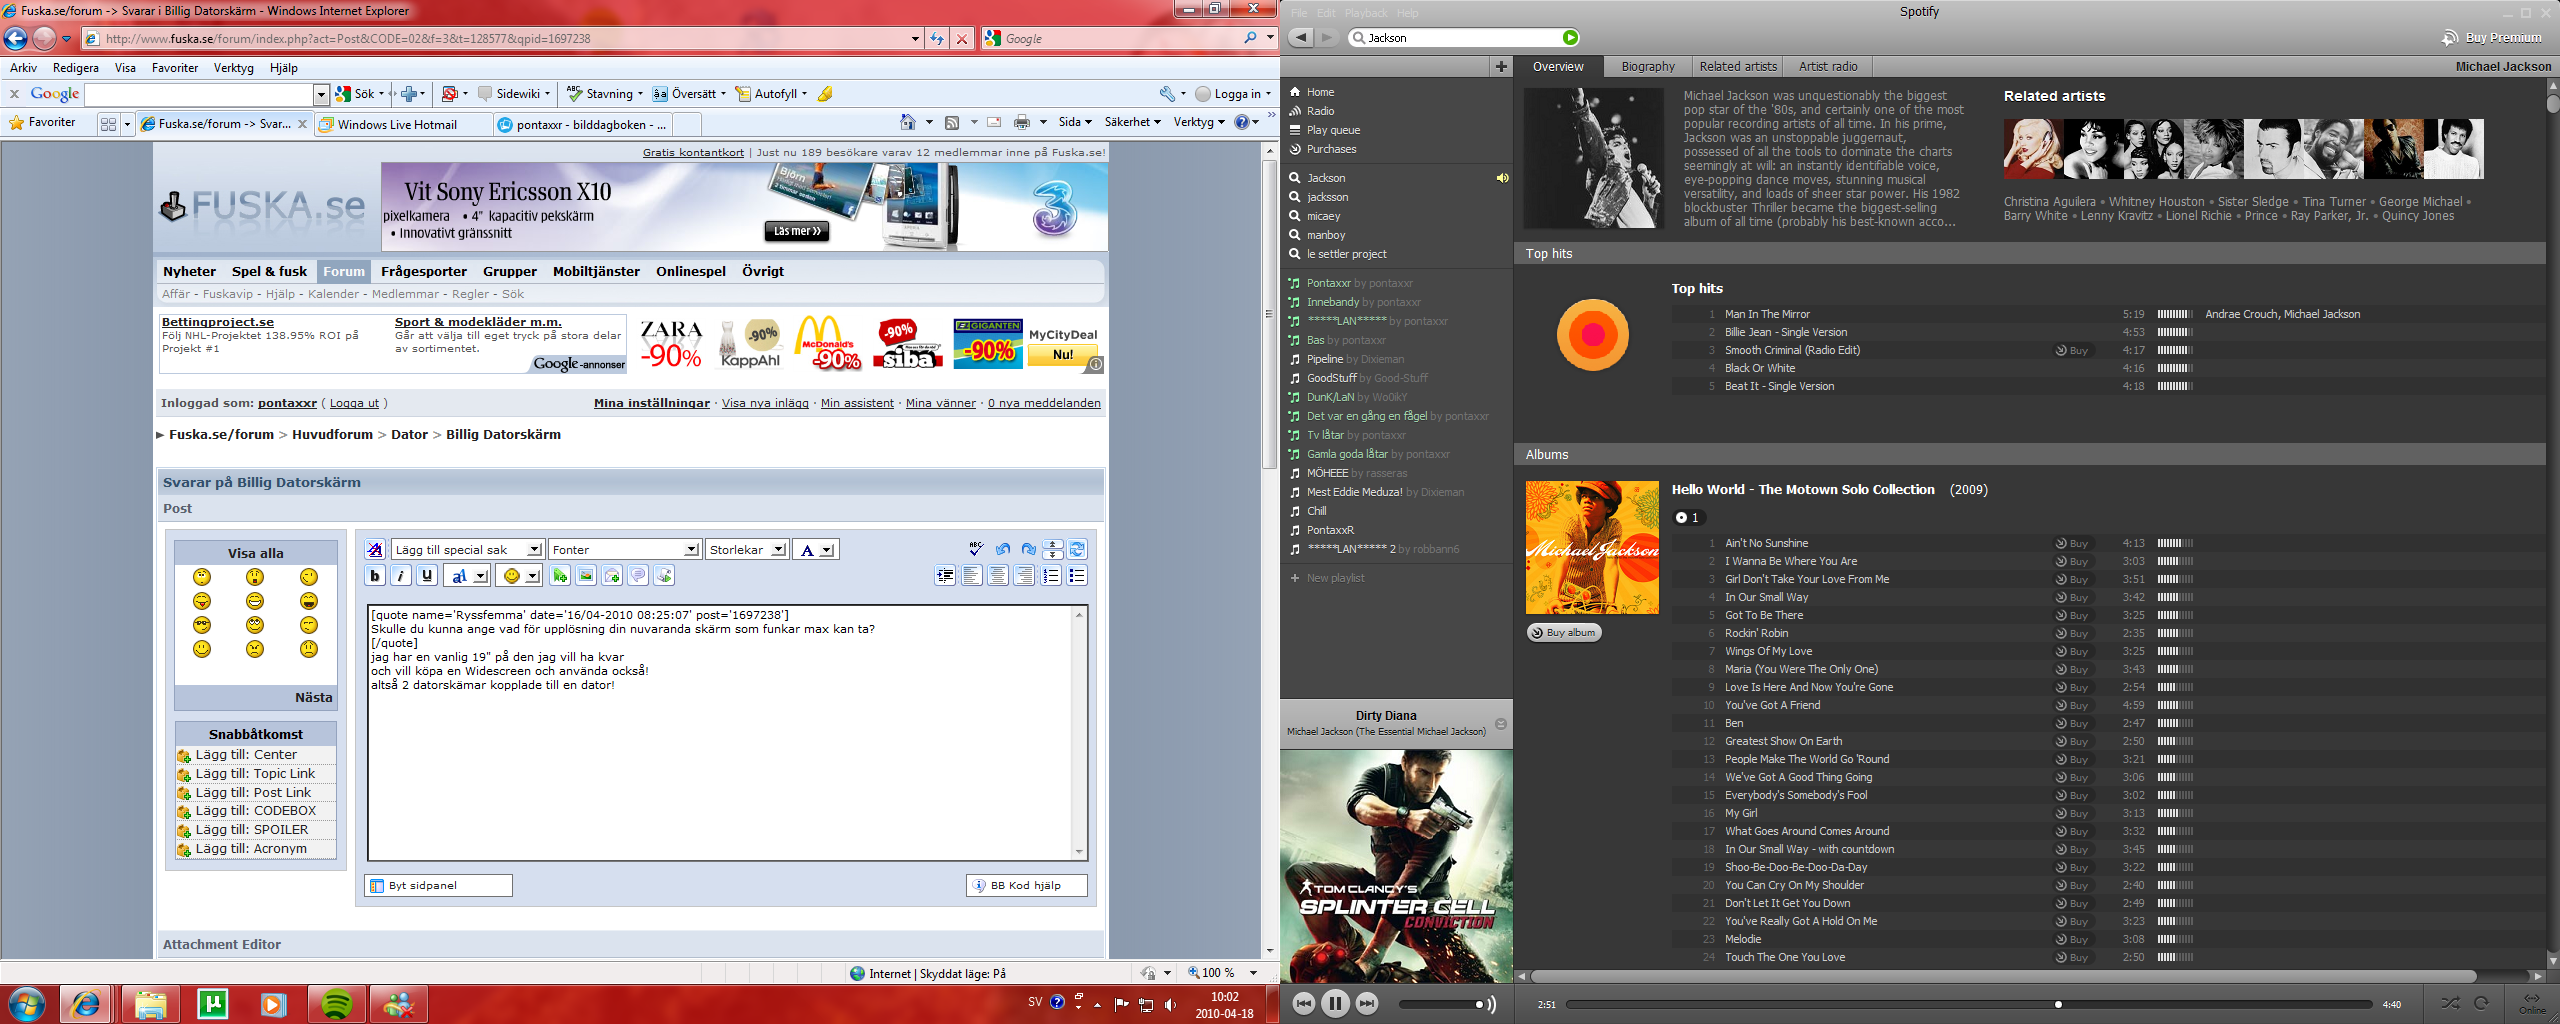Screen dimensions: 2560x1024
Task: Click the Logga ut link
Action: [354, 403]
